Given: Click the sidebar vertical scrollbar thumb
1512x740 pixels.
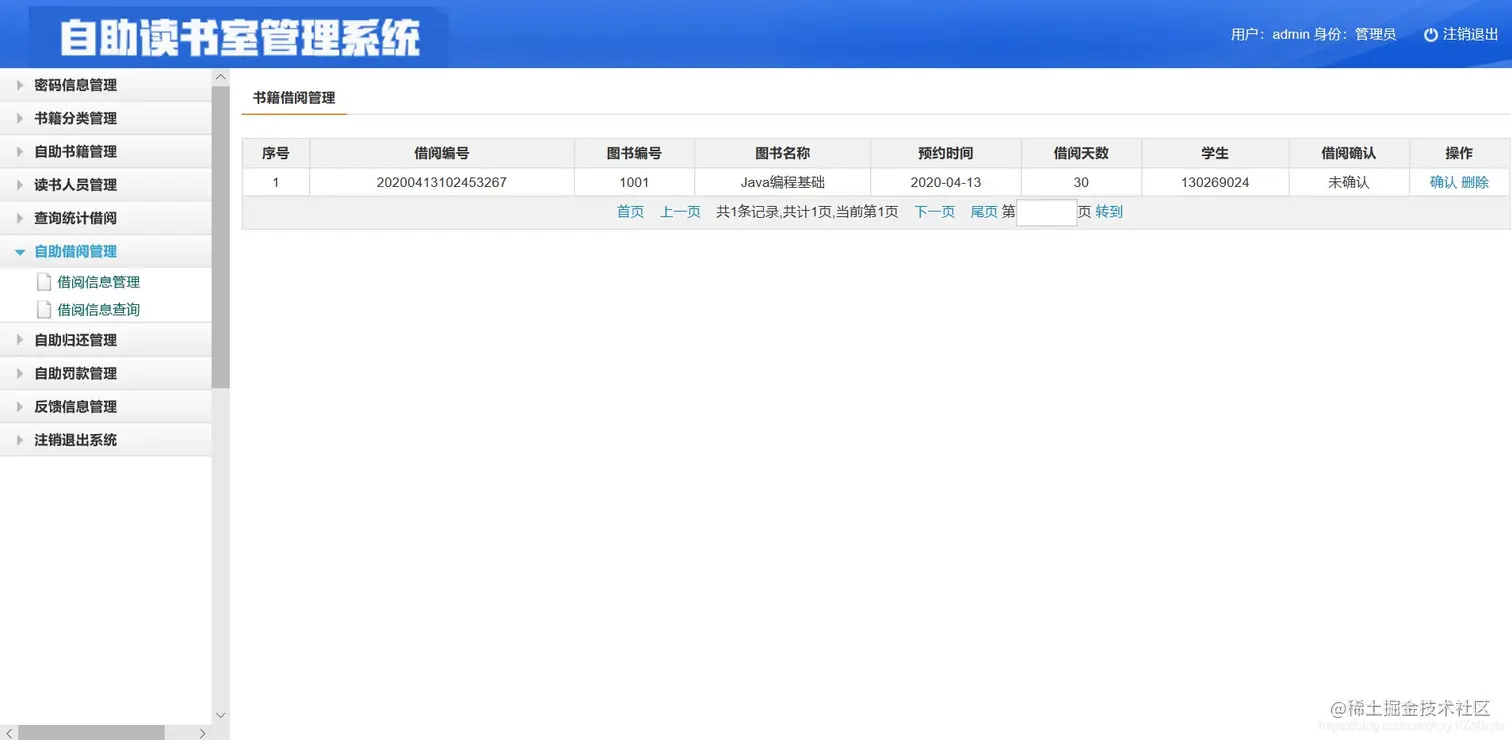Looking at the screenshot, I should 220,237.
